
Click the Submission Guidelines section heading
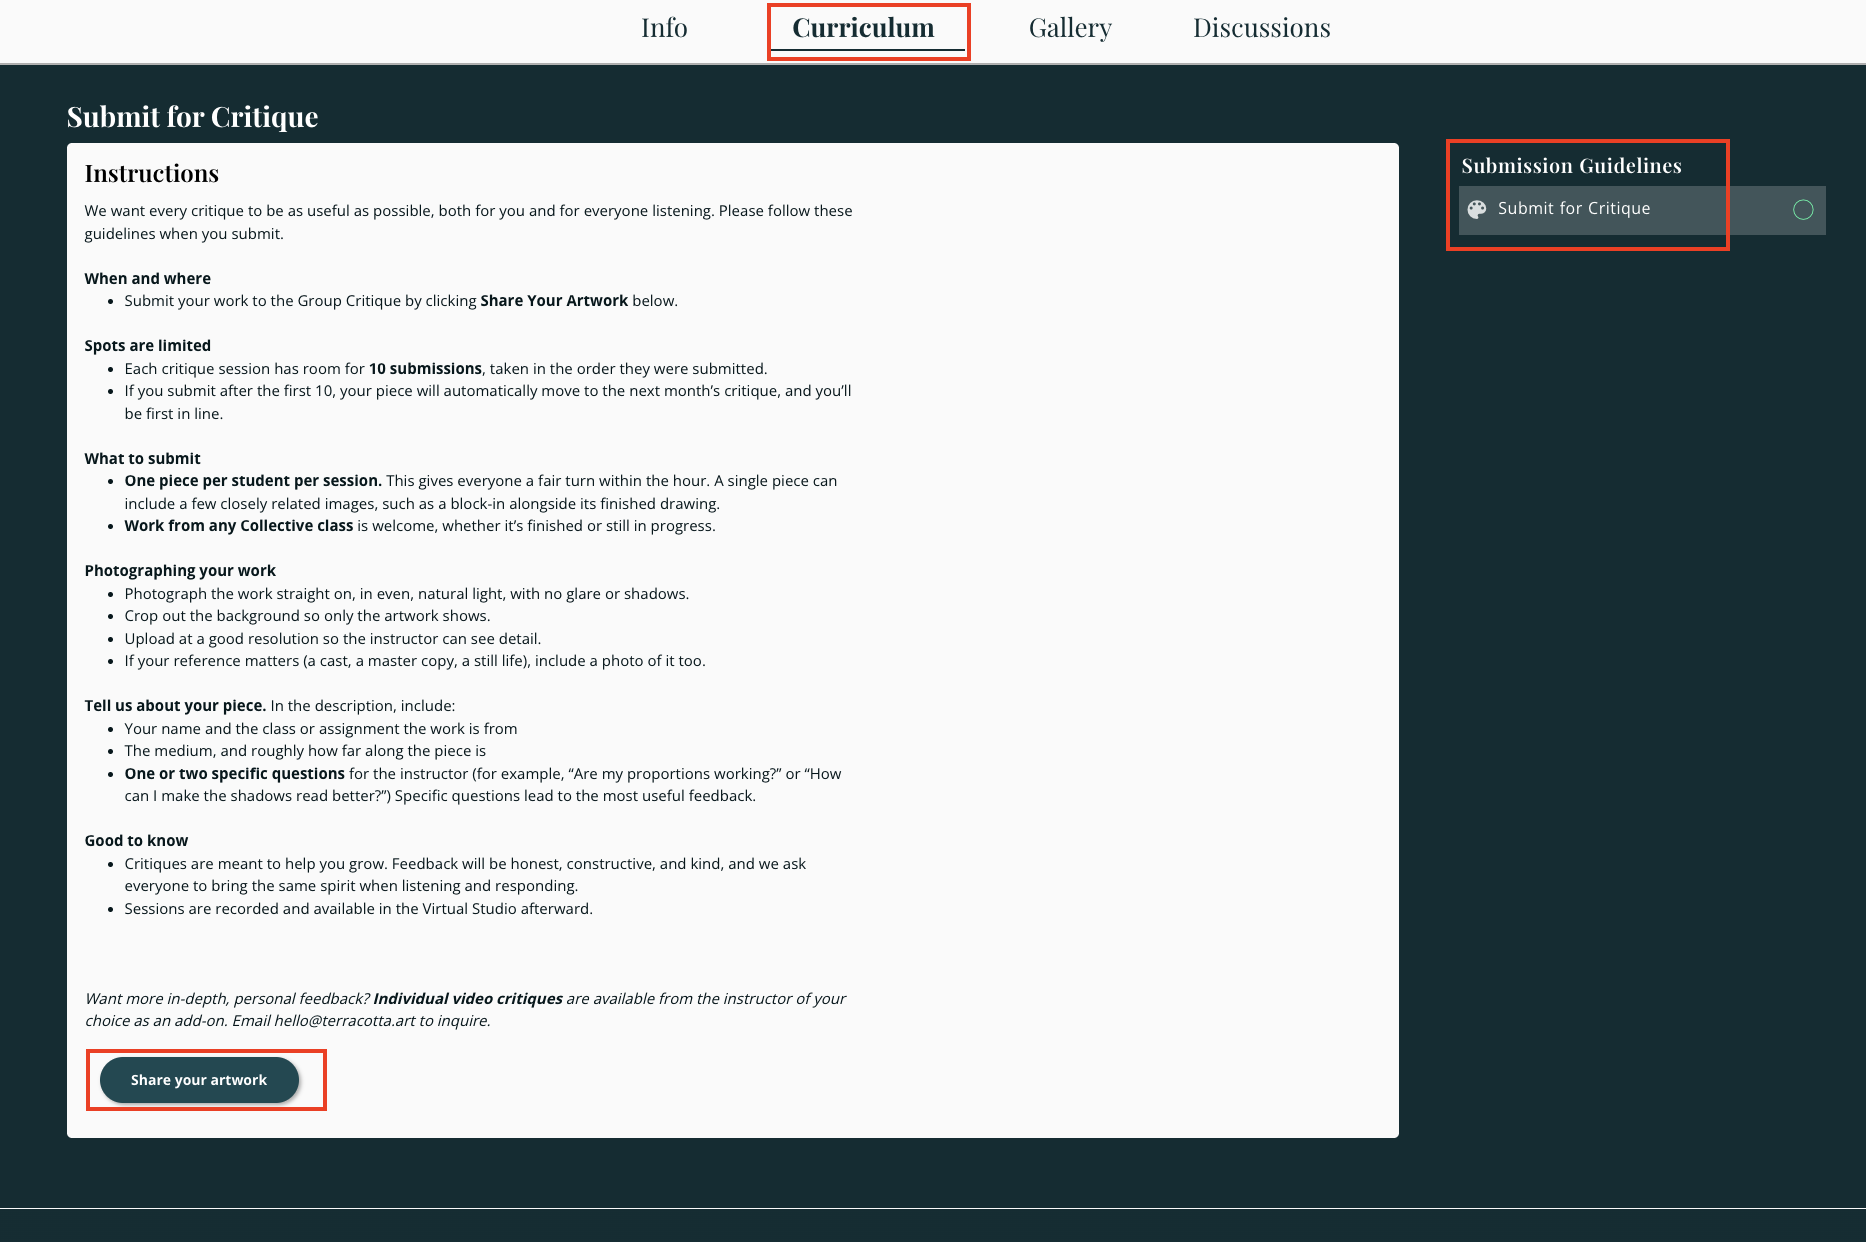tap(1571, 166)
